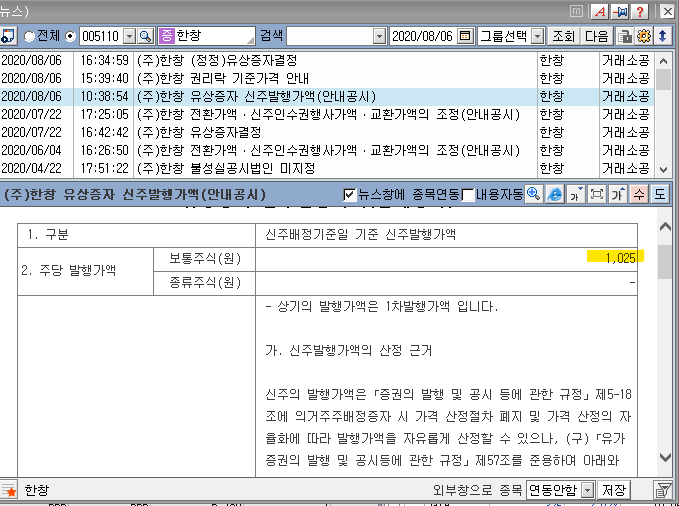Click the small m icon in titlebar
Viewport: 679px width, 506px height.
click(x=576, y=11)
